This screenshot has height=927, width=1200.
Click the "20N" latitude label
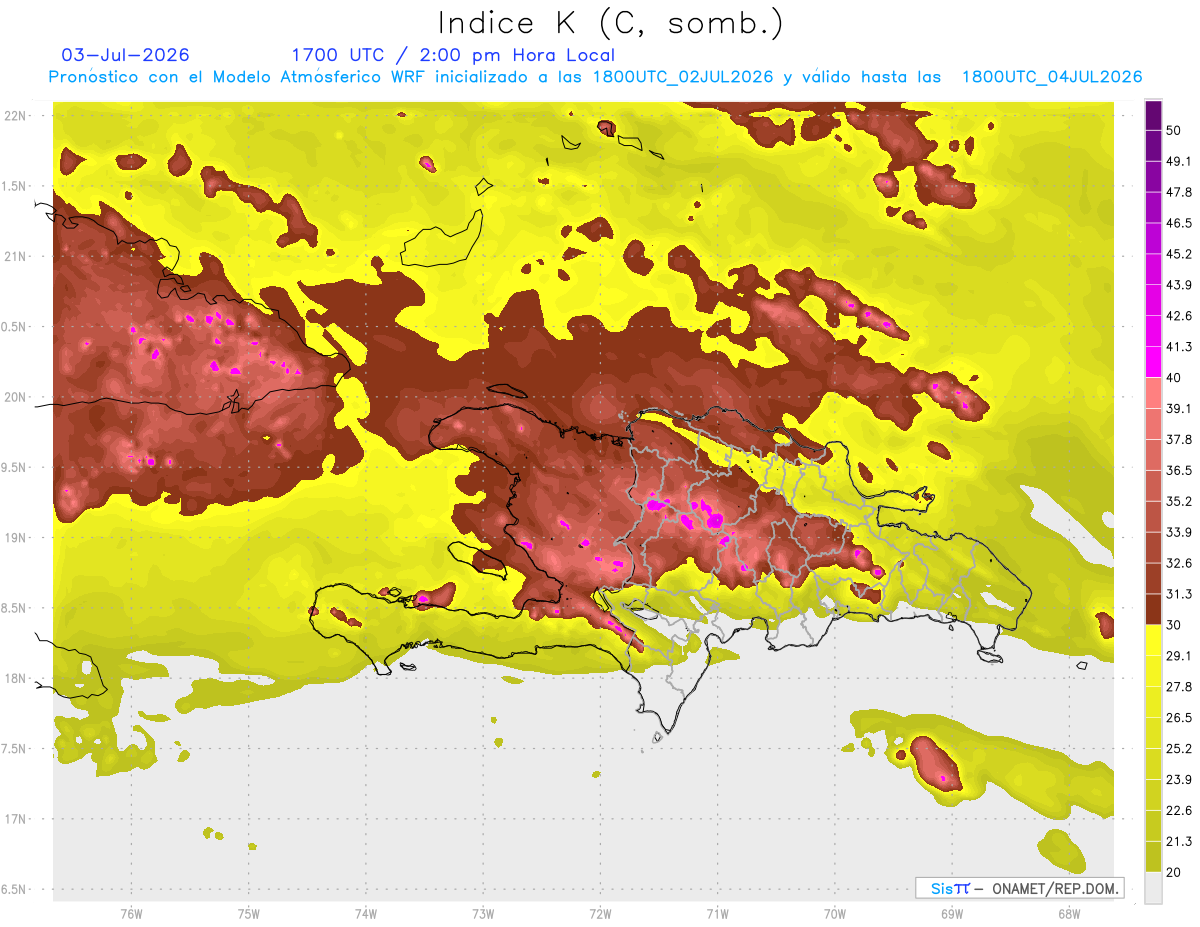pyautogui.click(x=15, y=397)
